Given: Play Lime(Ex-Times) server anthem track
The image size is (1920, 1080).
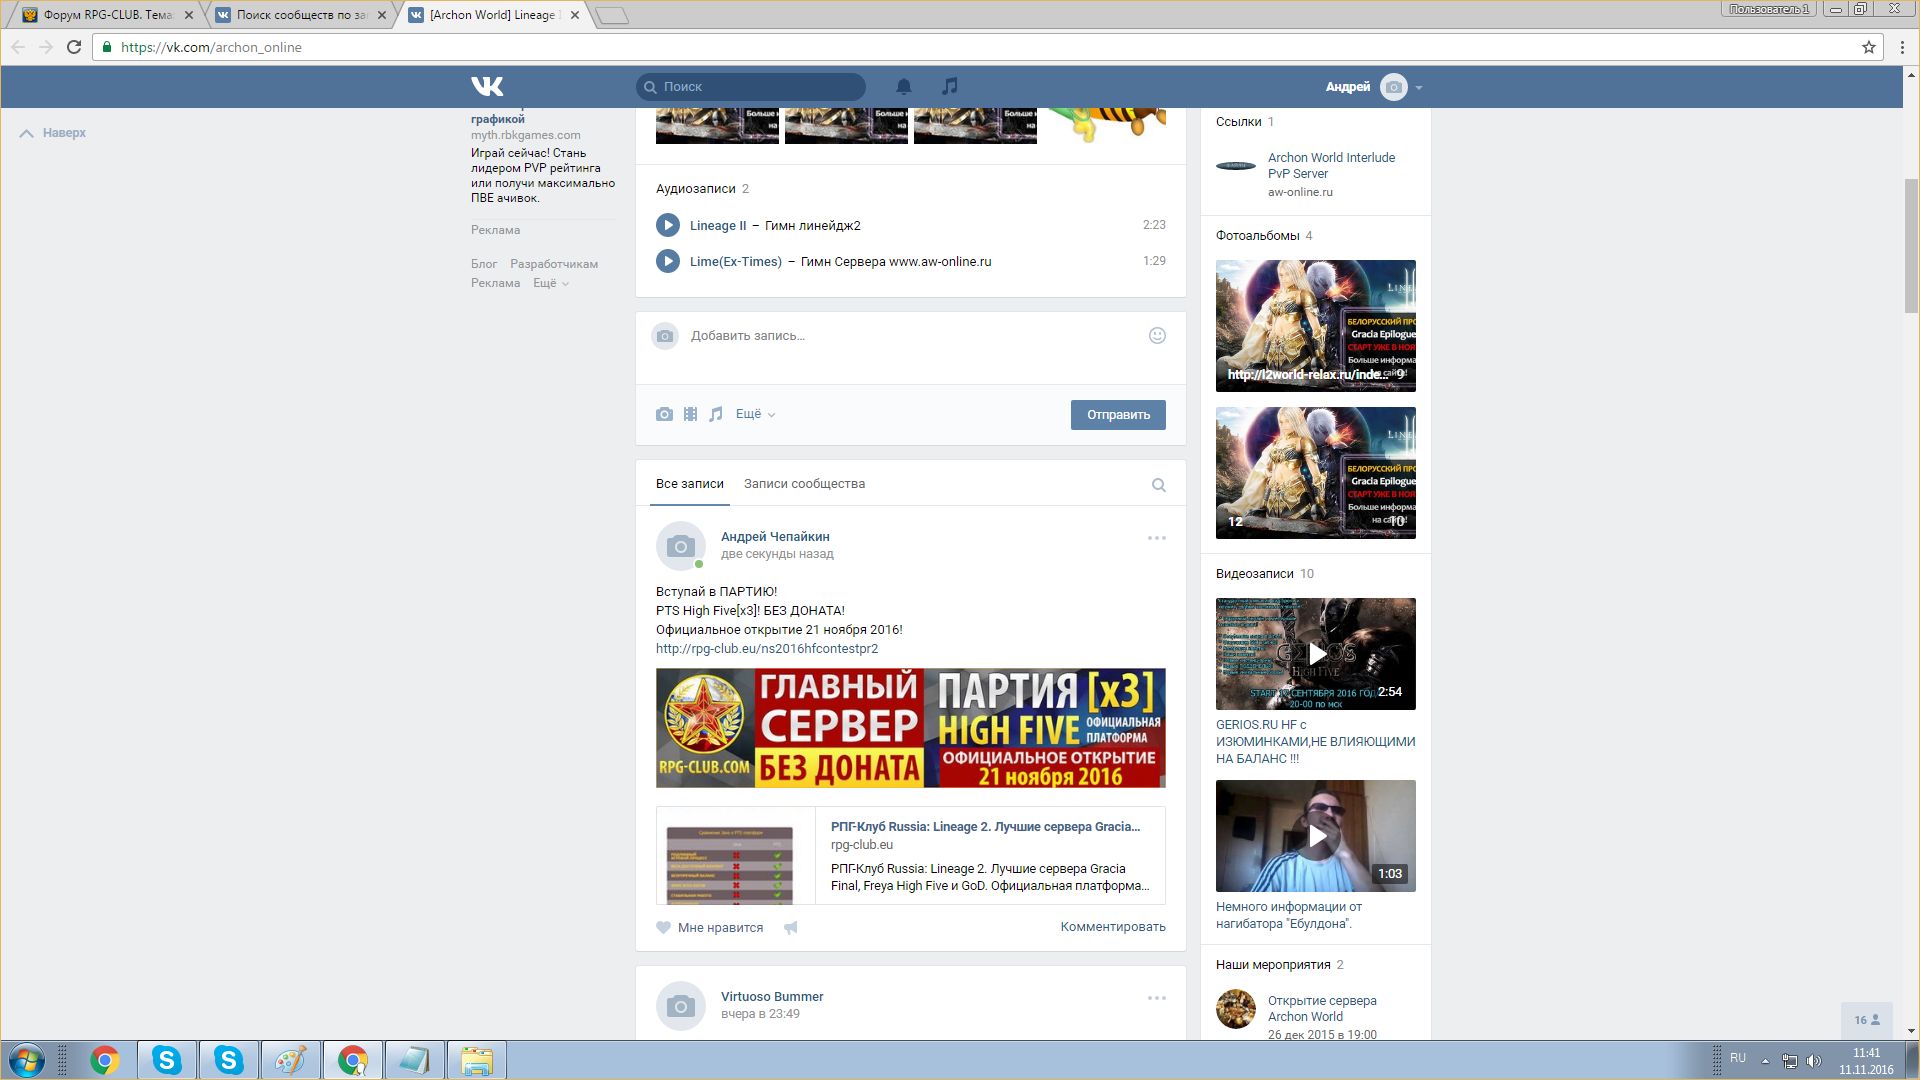Looking at the screenshot, I should pyautogui.click(x=667, y=262).
